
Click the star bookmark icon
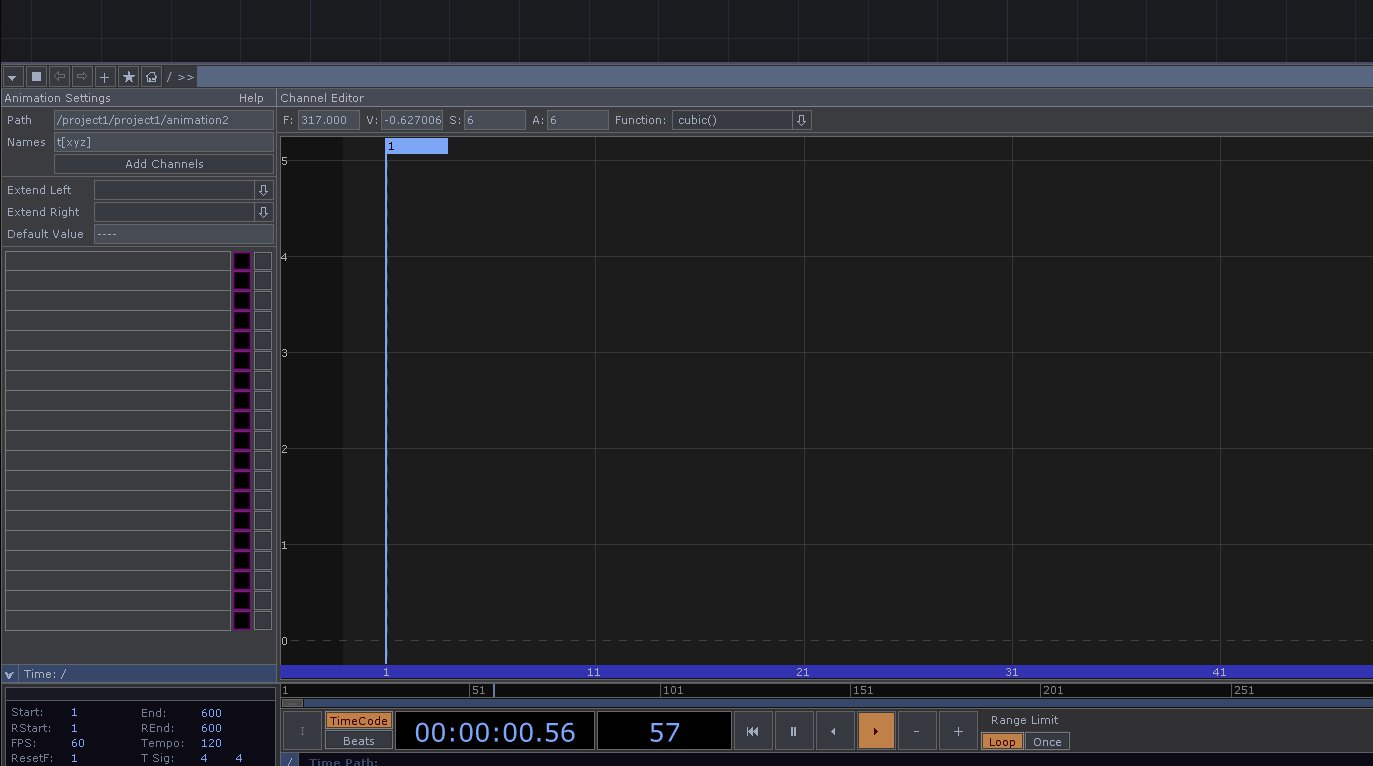[x=128, y=77]
